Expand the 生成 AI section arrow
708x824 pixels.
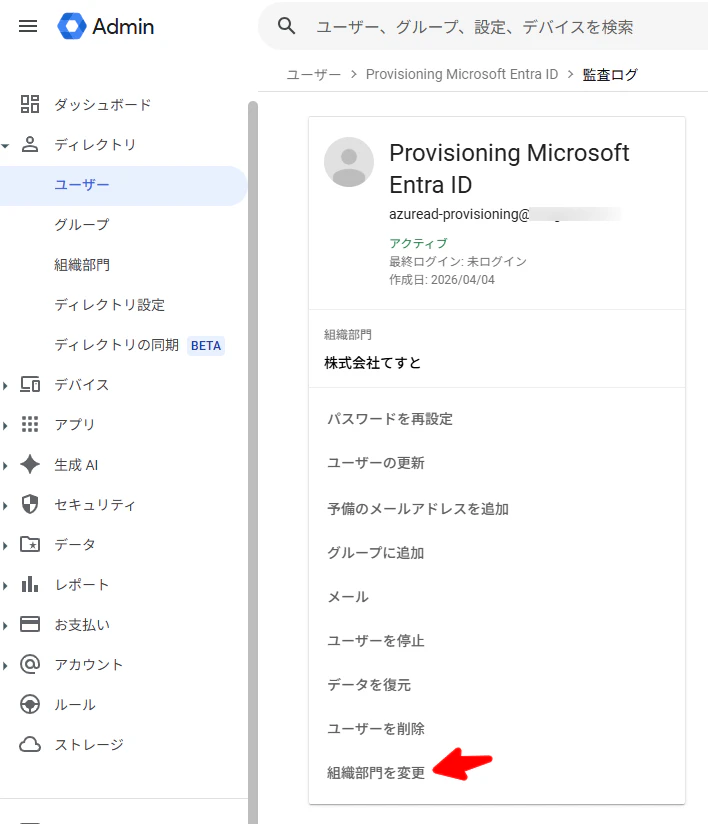(x=5, y=466)
